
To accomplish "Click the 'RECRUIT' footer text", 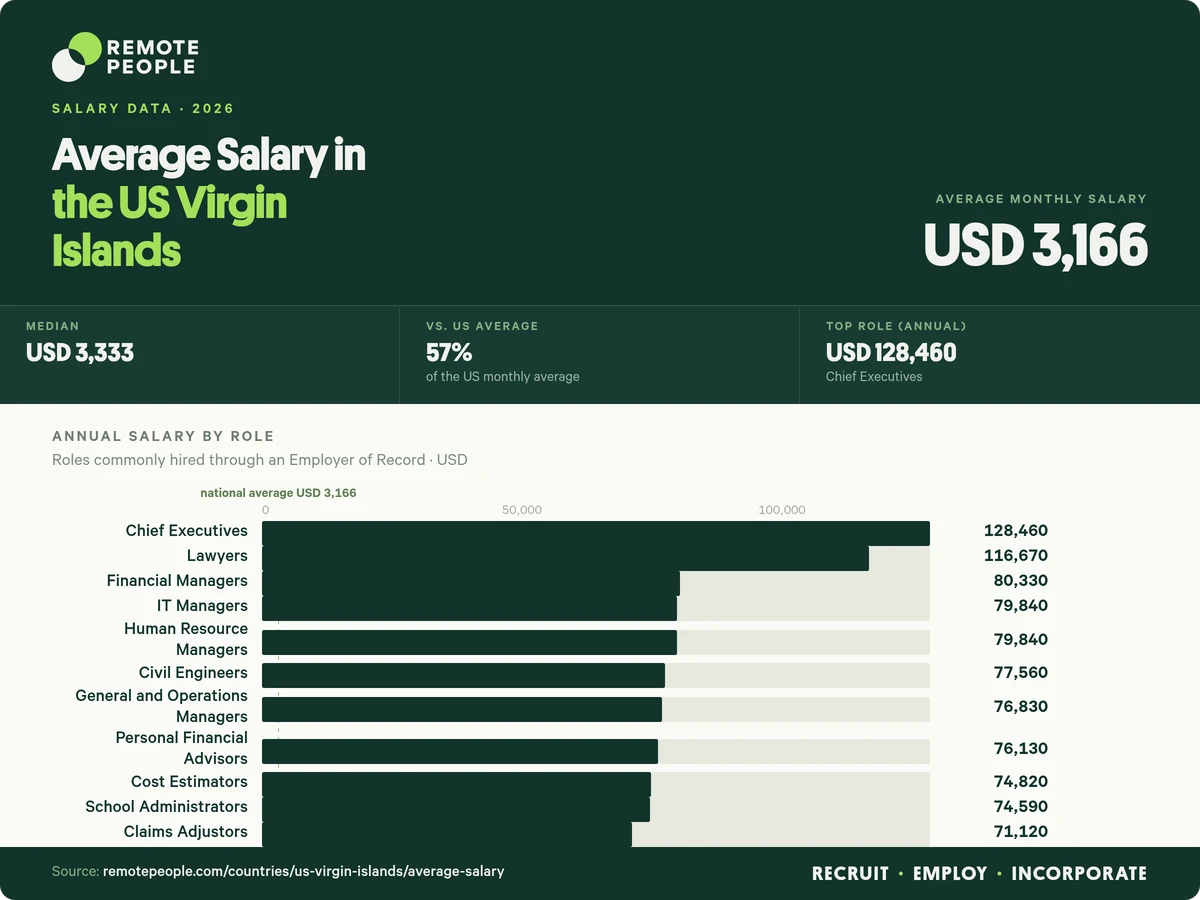I will tap(850, 874).
